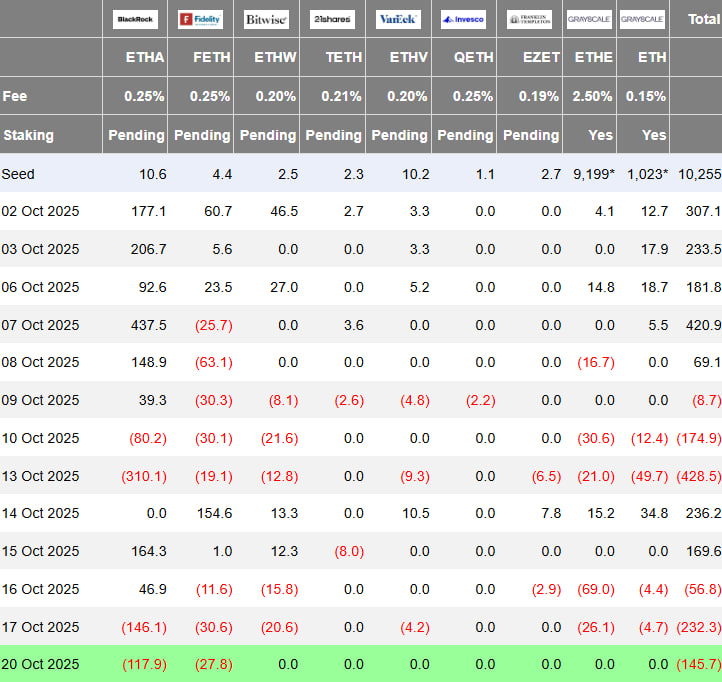Select the Fee row label

coord(15,96)
